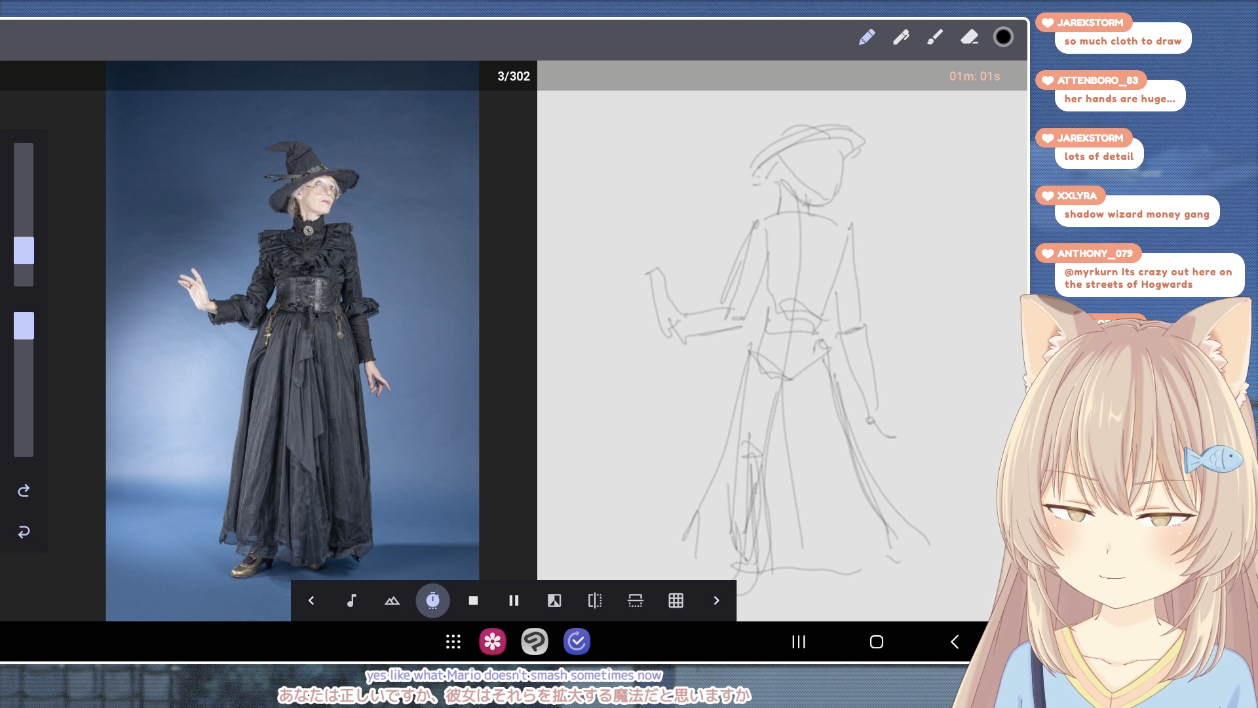Screen dimensions: 1258x708
Task: Select the Paintbrush tool
Action: coord(935,37)
